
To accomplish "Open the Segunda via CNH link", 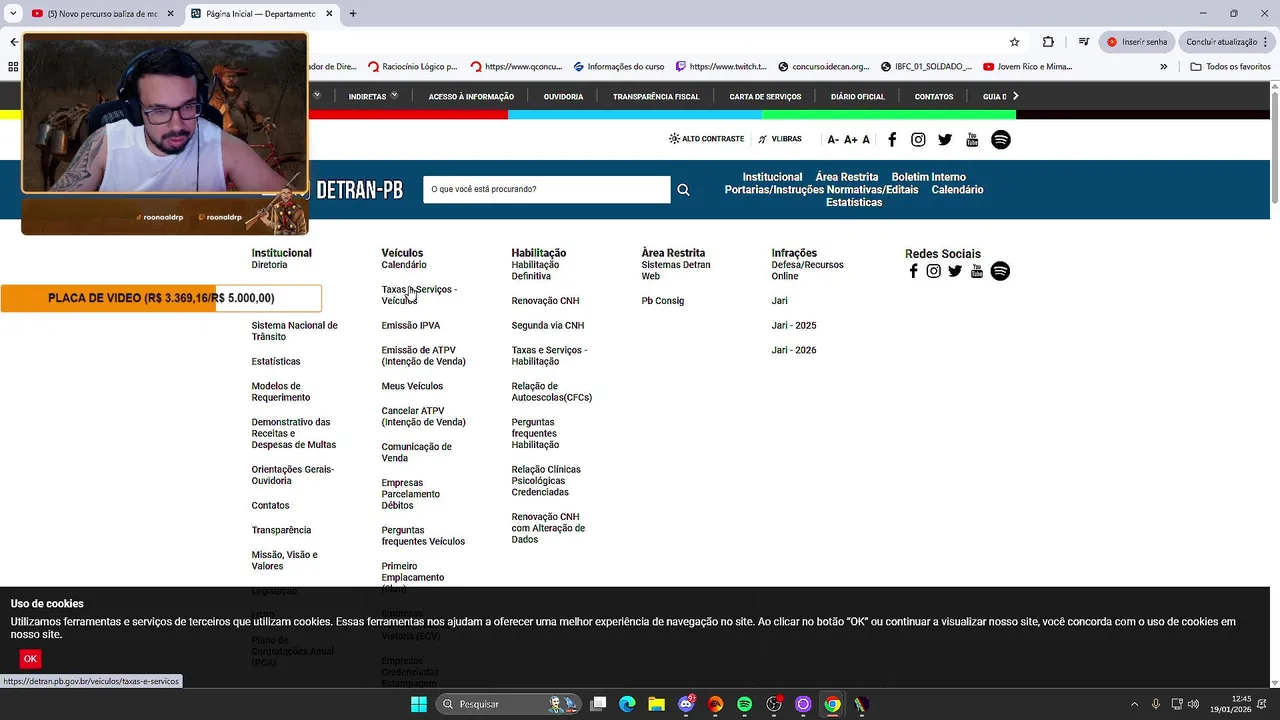I will click(548, 326).
